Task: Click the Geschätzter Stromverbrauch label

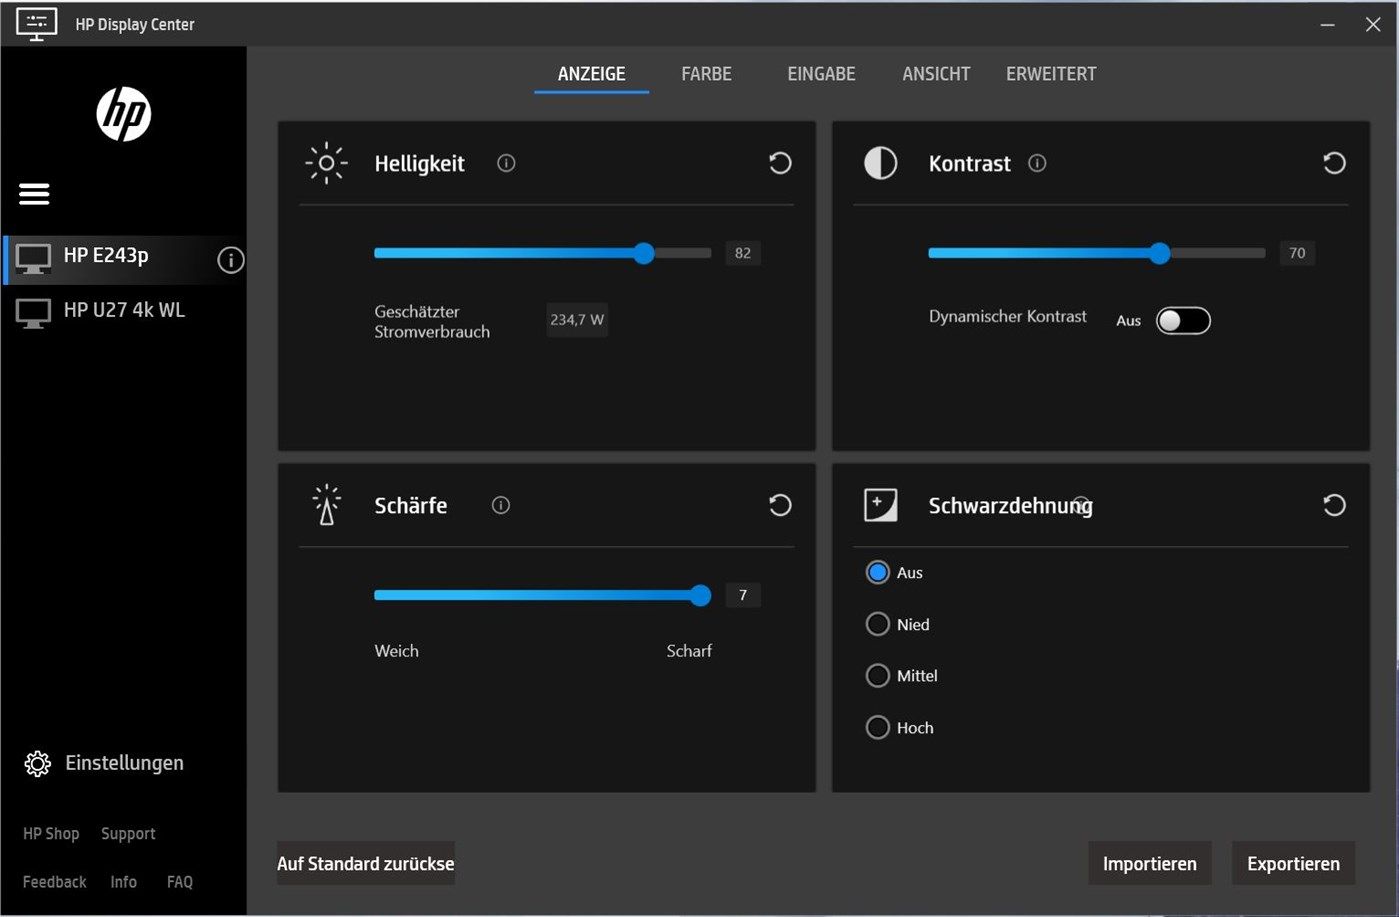Action: (x=432, y=321)
